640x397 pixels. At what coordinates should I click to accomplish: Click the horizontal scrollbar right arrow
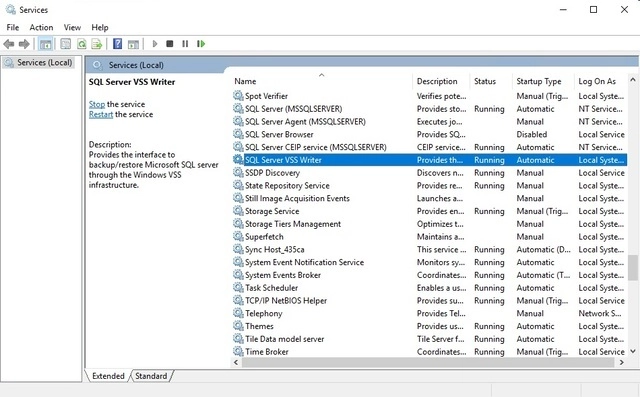(x=622, y=362)
